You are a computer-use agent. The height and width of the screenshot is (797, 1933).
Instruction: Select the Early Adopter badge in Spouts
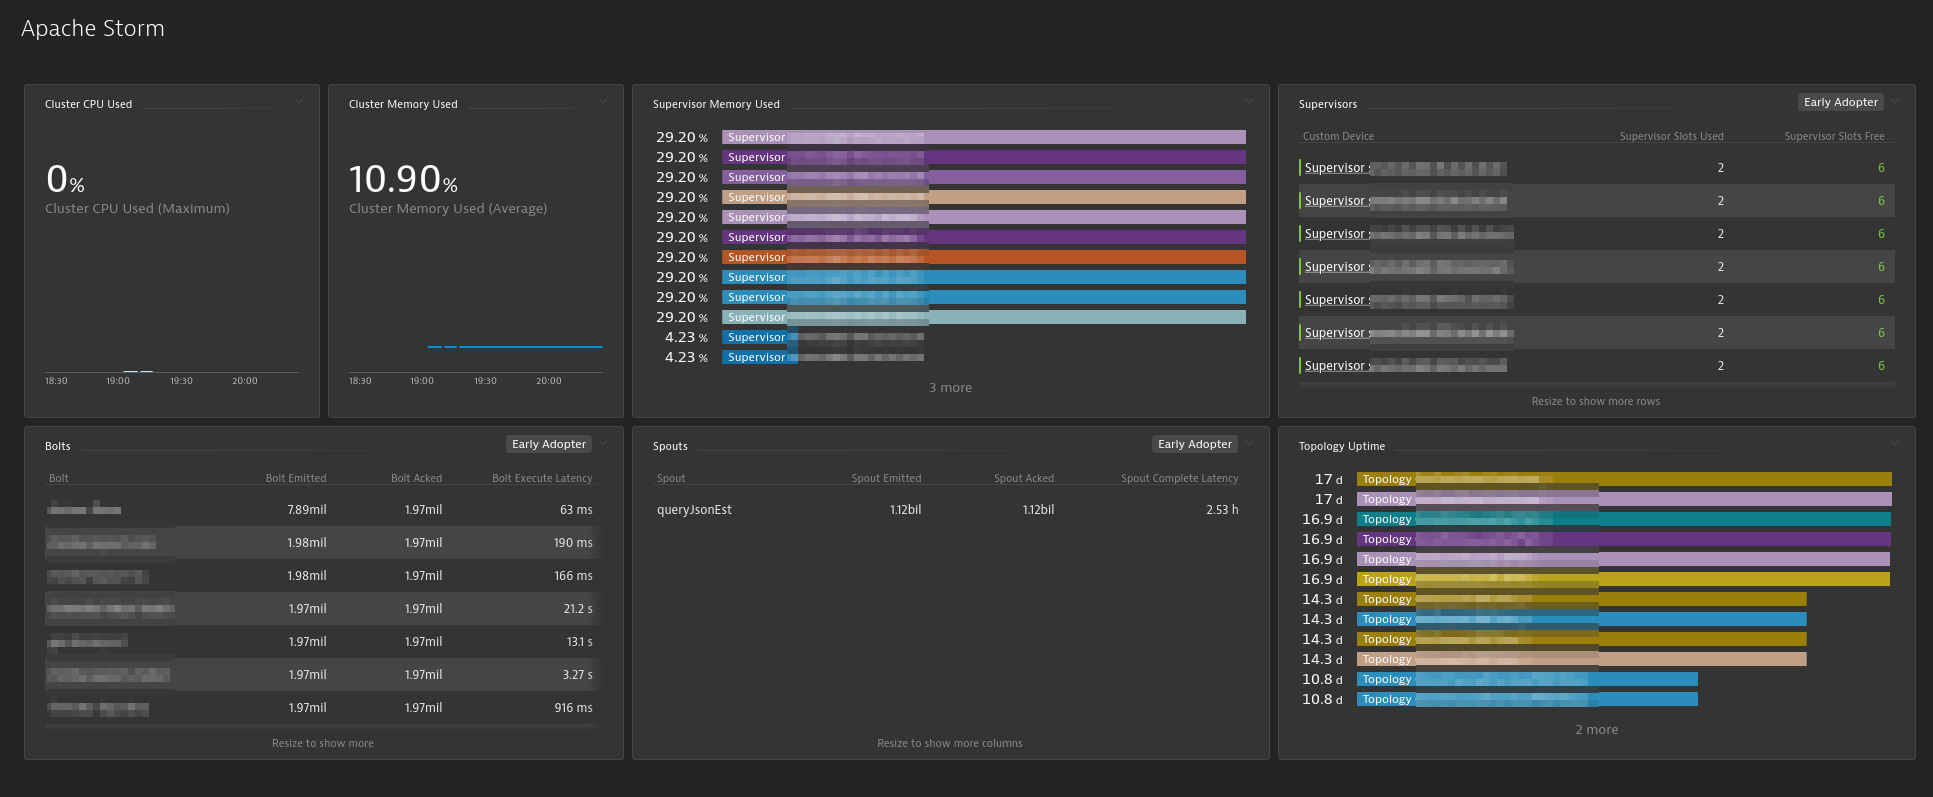1195,444
